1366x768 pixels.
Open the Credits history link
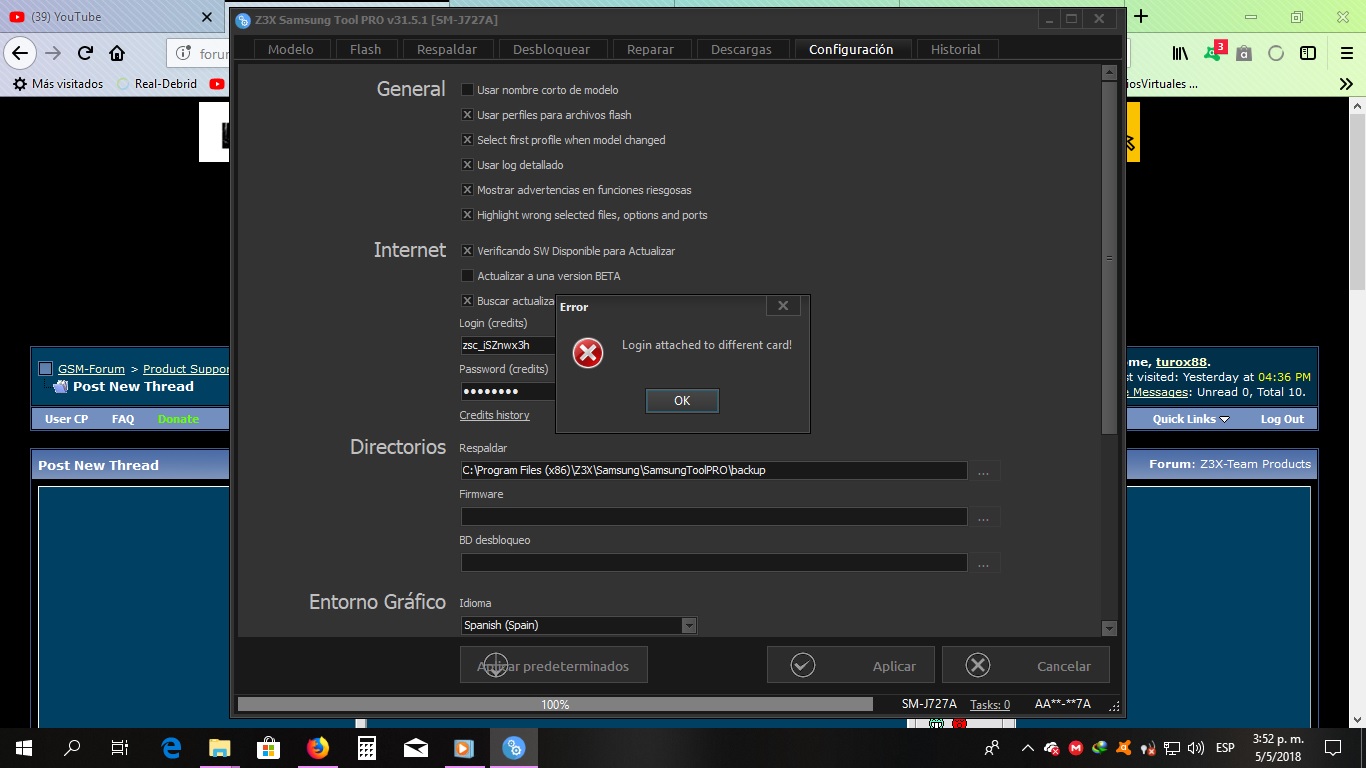coord(494,415)
